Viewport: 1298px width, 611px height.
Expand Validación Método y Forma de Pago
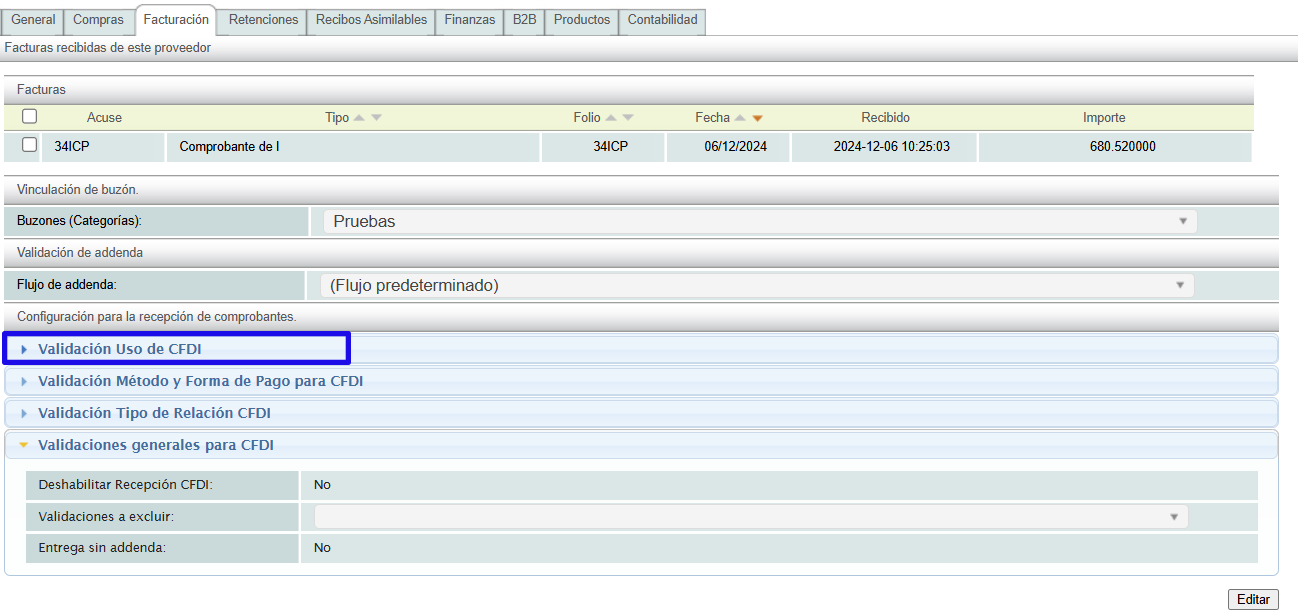click(200, 381)
